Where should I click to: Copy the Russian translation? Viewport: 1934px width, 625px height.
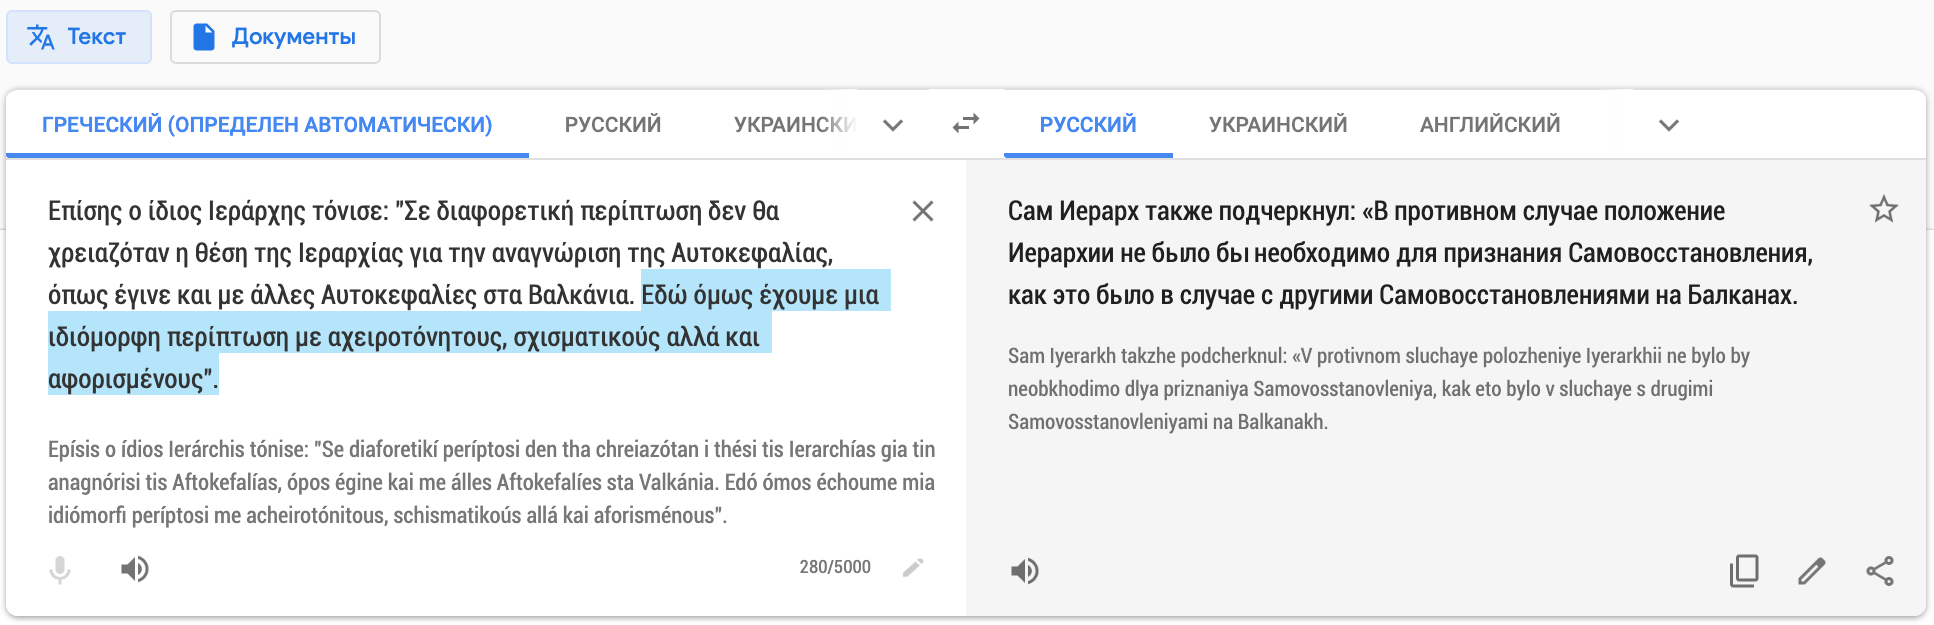pos(1744,571)
